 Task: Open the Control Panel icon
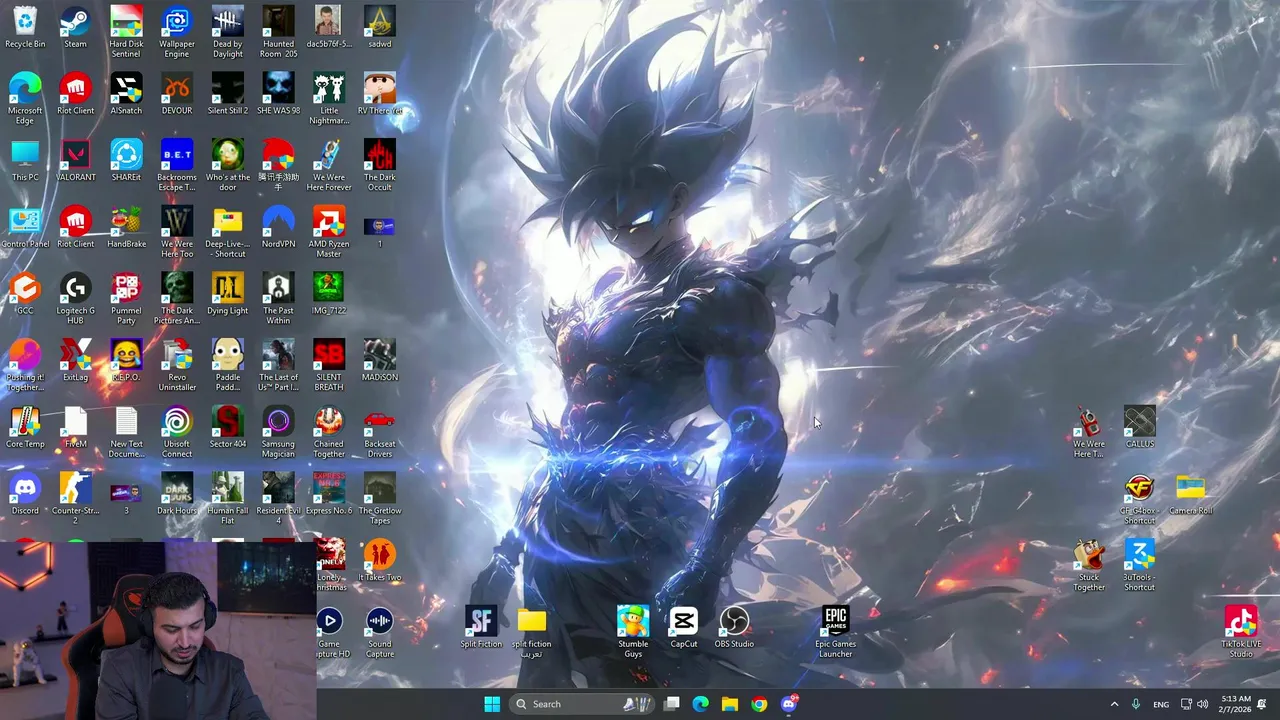point(25,227)
